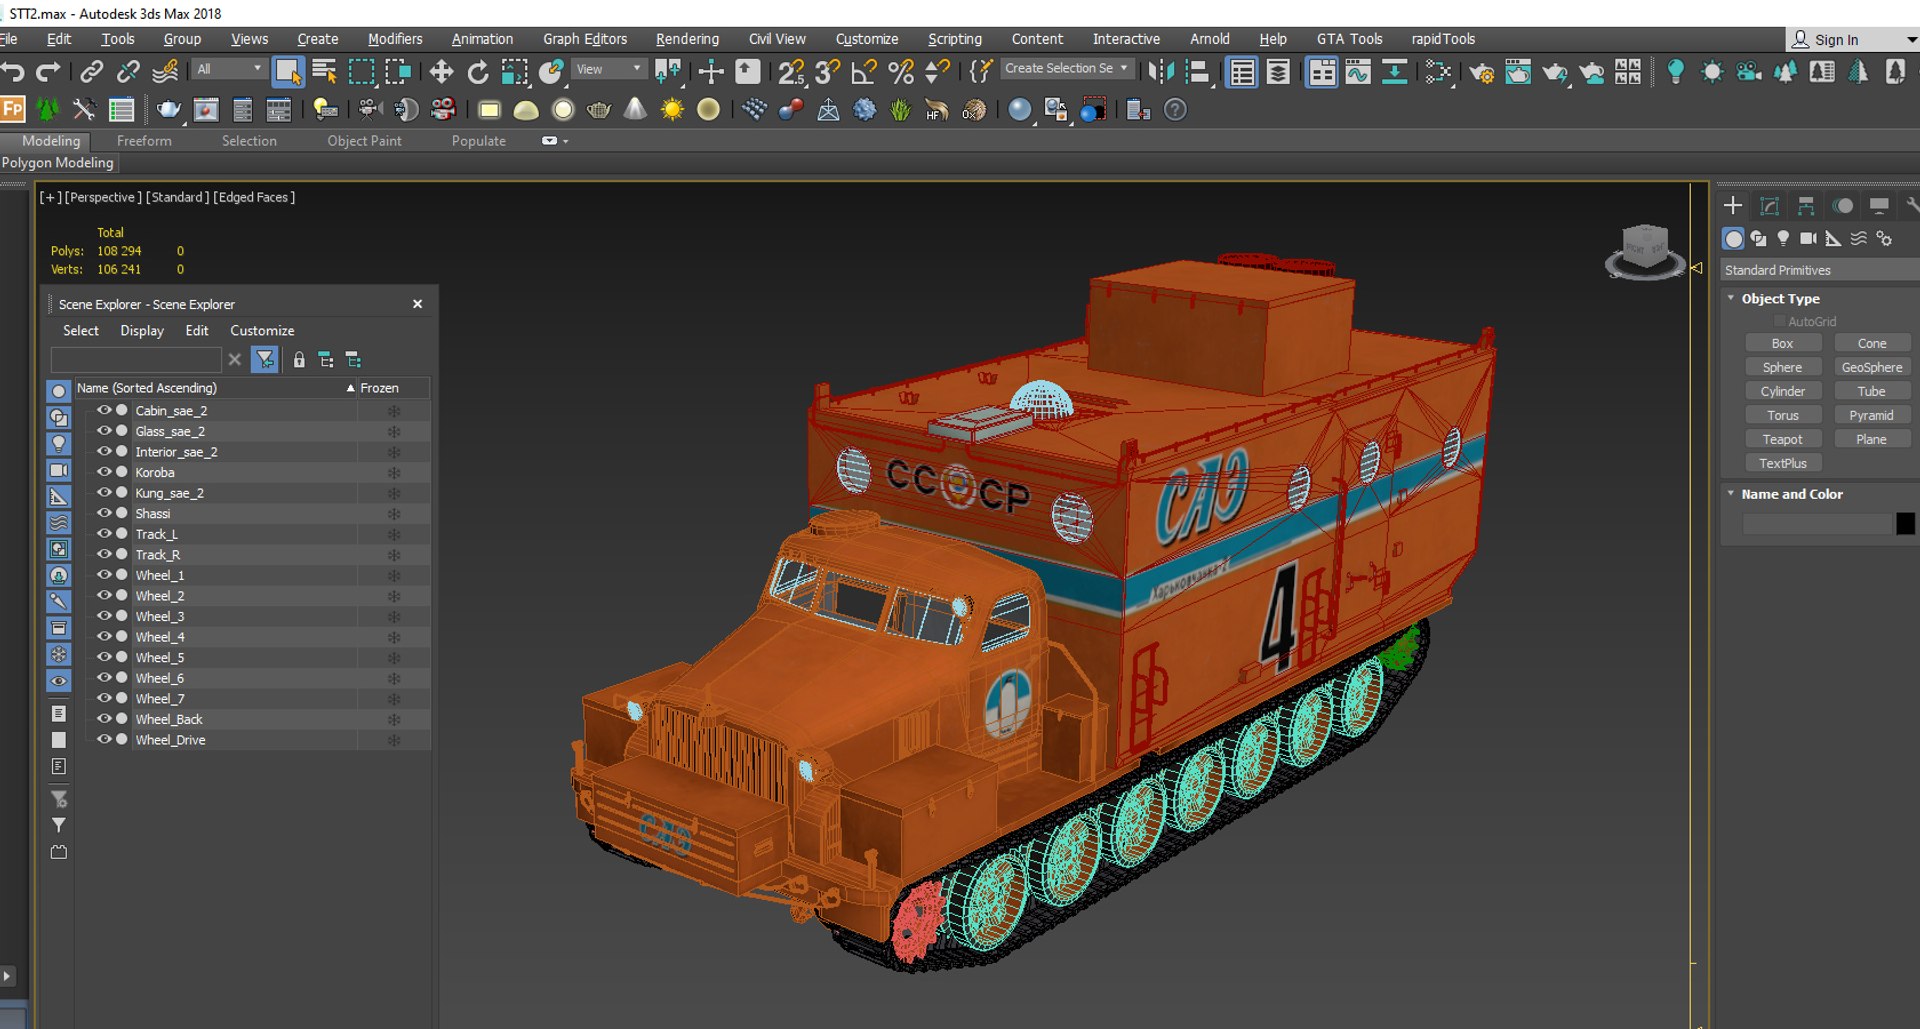Screen dimensions: 1920x1029
Task: Hide Wheel_Drive using its eye icon
Action: [103, 740]
